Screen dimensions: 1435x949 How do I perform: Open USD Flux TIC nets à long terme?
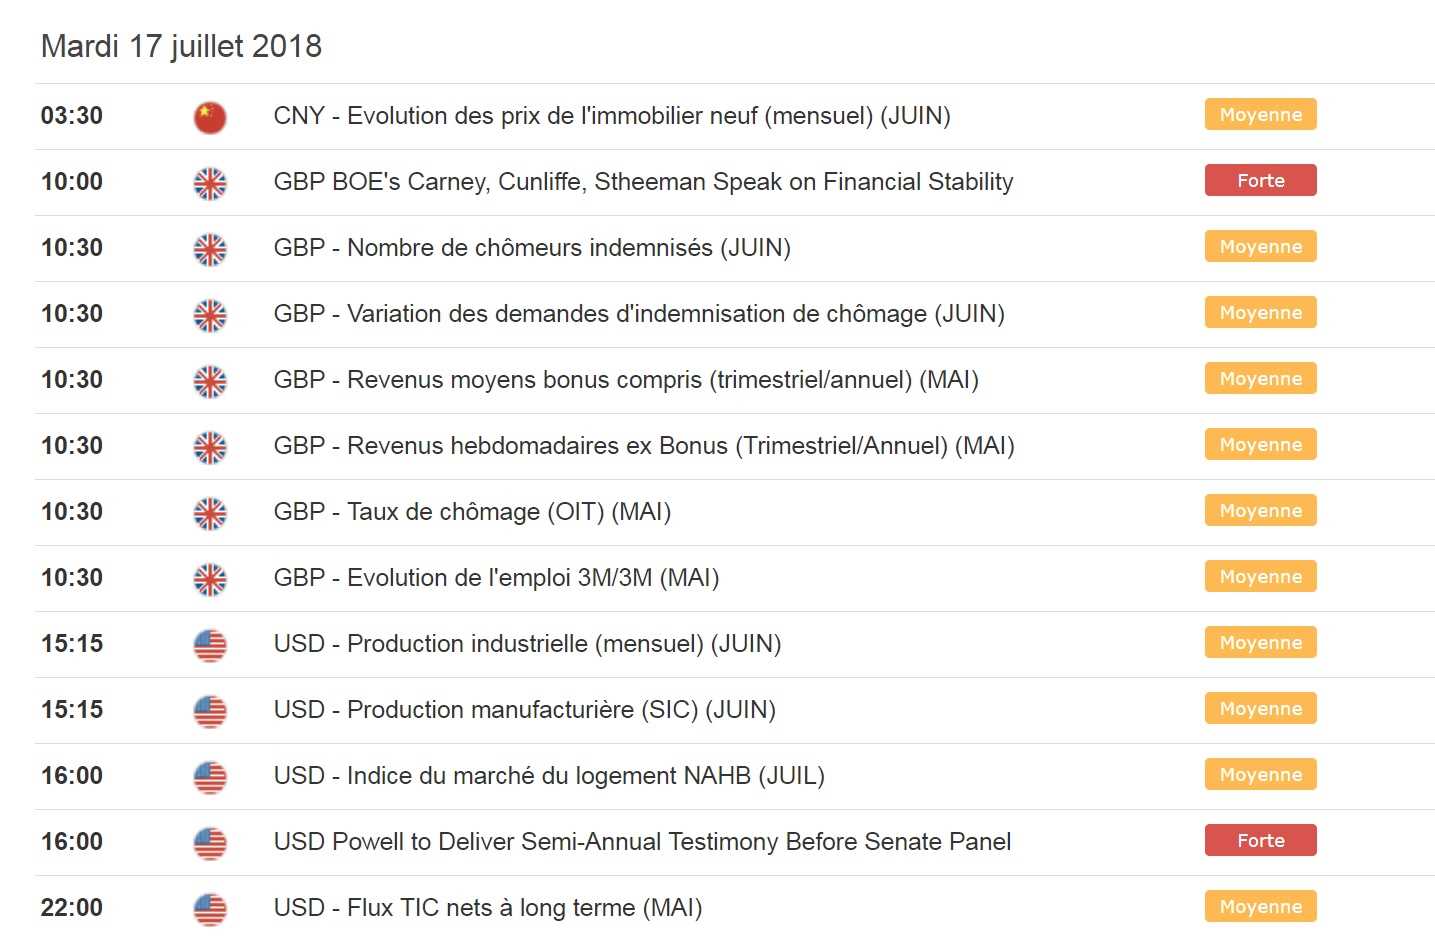point(487,908)
